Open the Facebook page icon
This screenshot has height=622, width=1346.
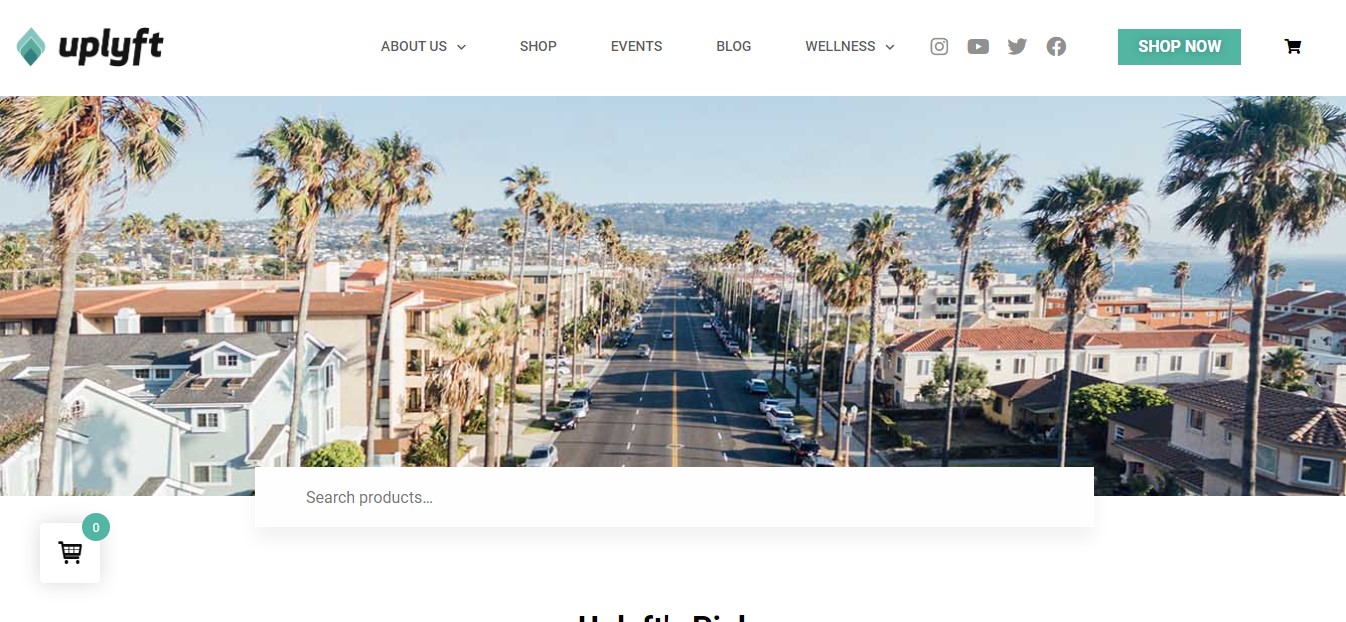click(x=1056, y=46)
